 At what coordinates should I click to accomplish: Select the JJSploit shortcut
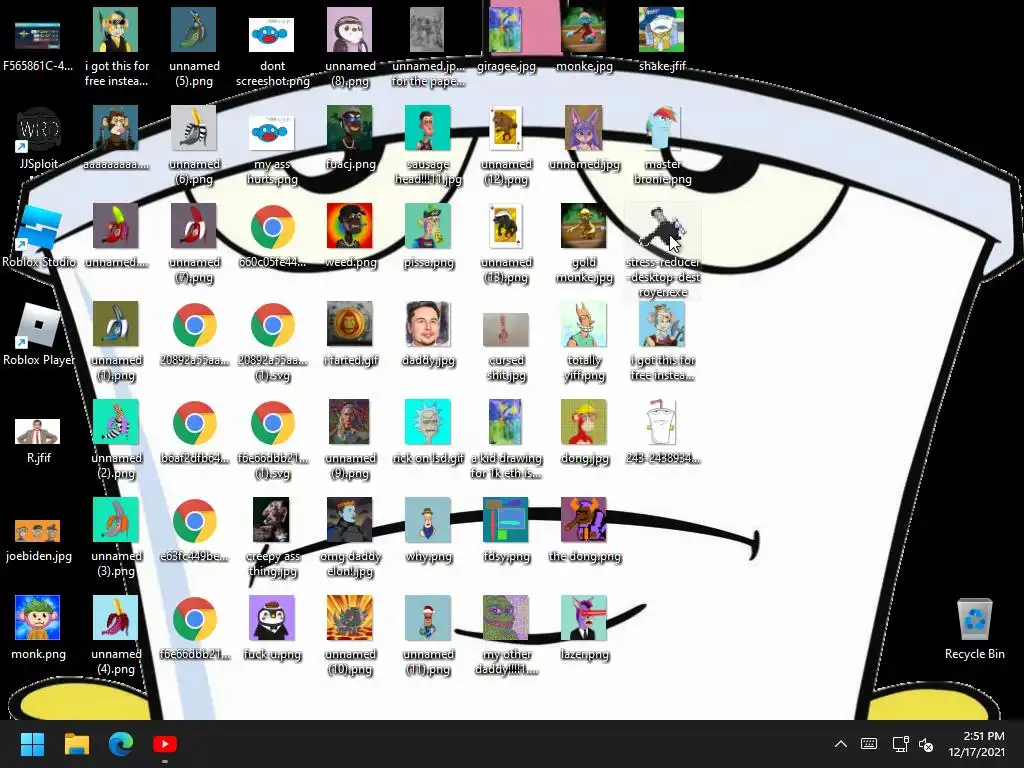tap(38, 138)
